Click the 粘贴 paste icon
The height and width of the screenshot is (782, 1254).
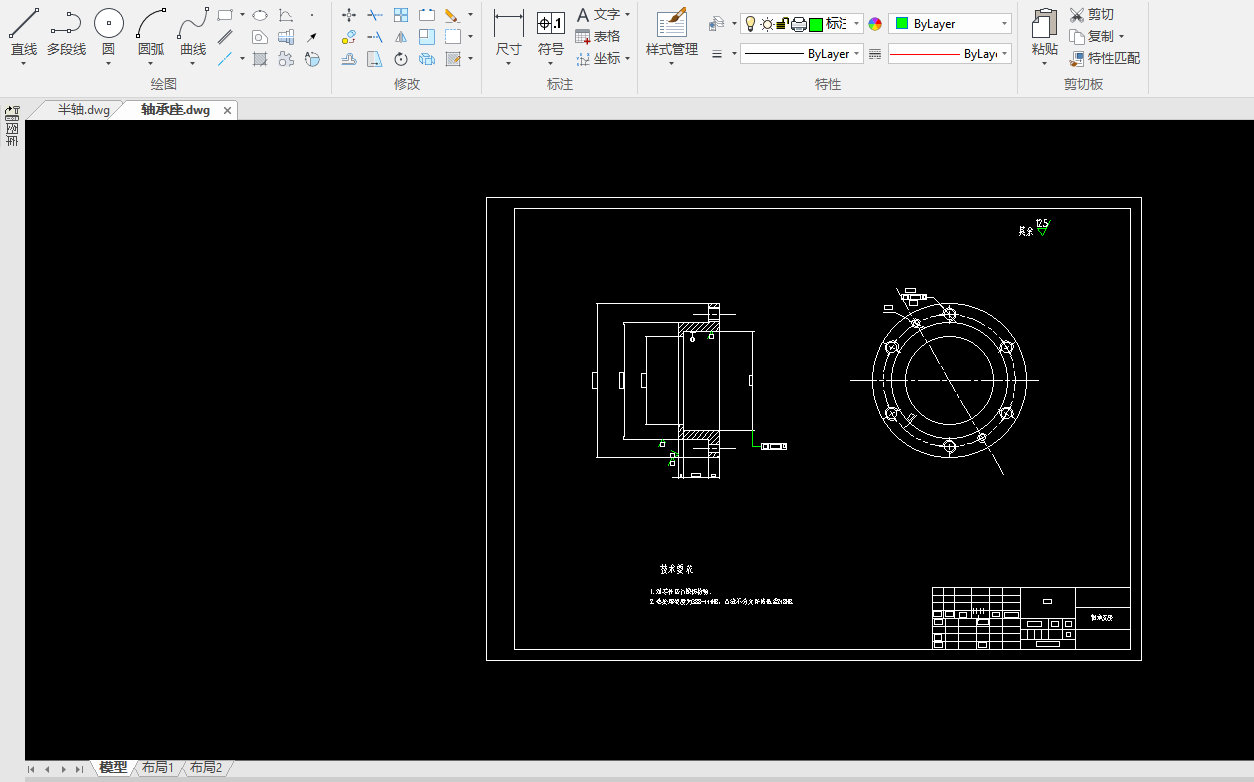(x=1044, y=23)
